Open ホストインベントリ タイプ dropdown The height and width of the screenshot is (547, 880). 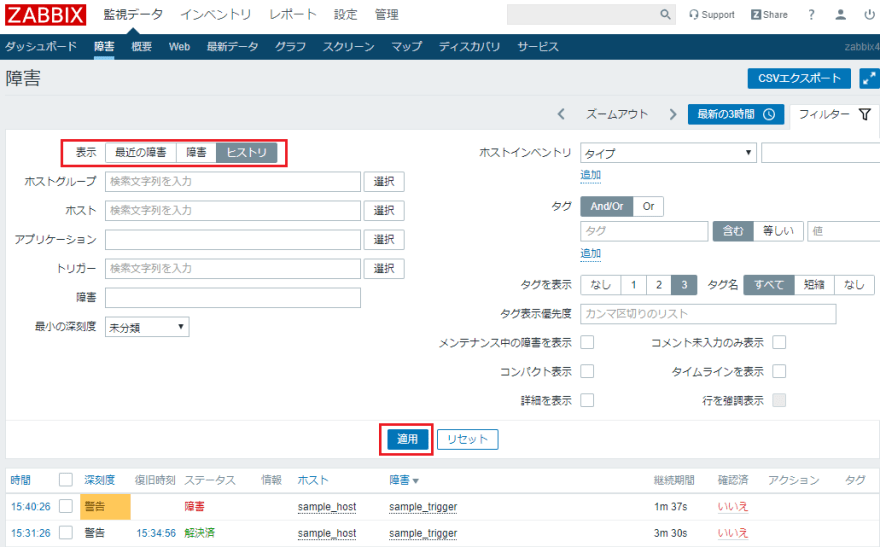(668, 153)
